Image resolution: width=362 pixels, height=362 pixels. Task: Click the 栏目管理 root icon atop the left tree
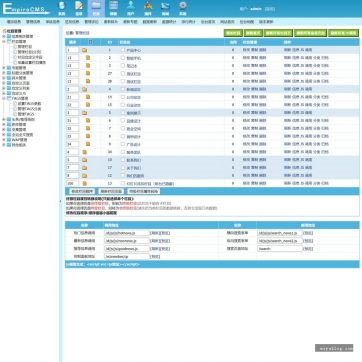[4, 31]
